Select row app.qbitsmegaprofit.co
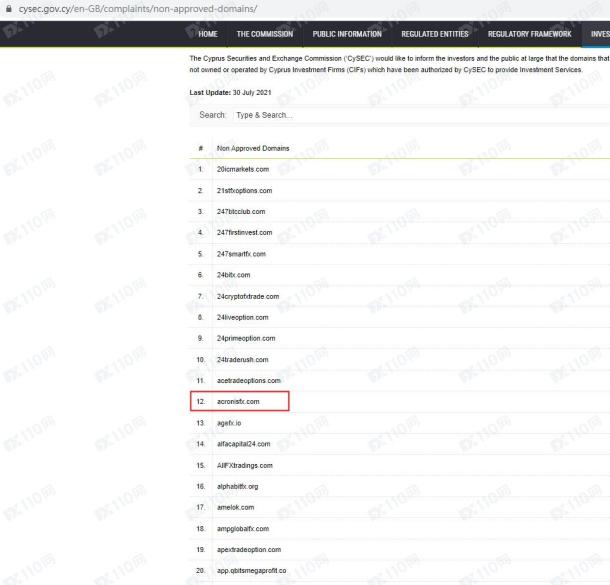The width and height of the screenshot is (610, 585). pyautogui.click(x=400, y=571)
